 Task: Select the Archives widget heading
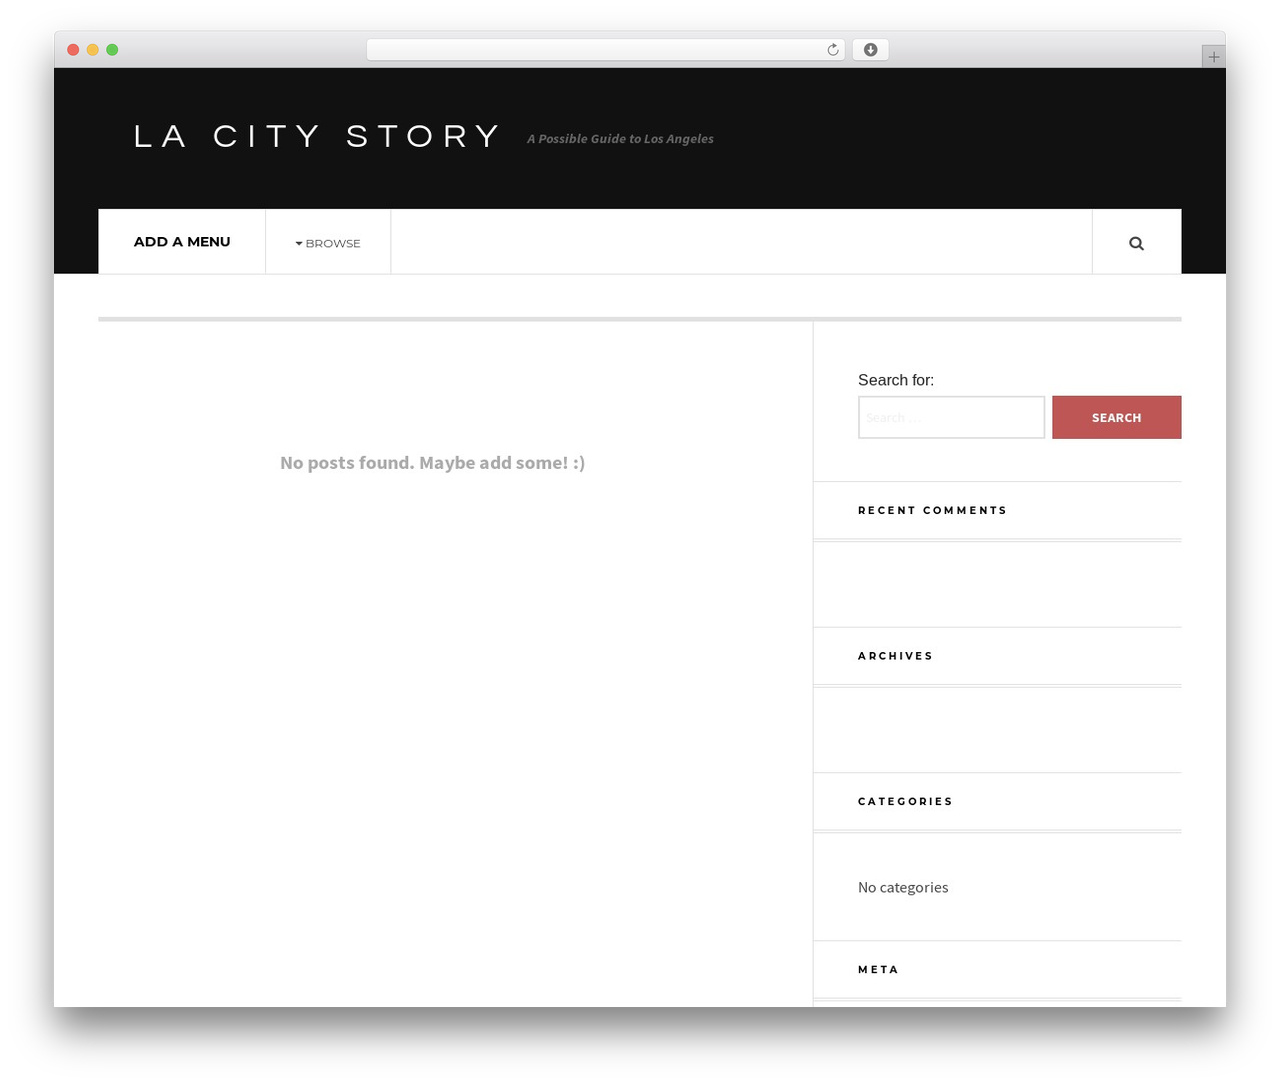click(x=895, y=656)
